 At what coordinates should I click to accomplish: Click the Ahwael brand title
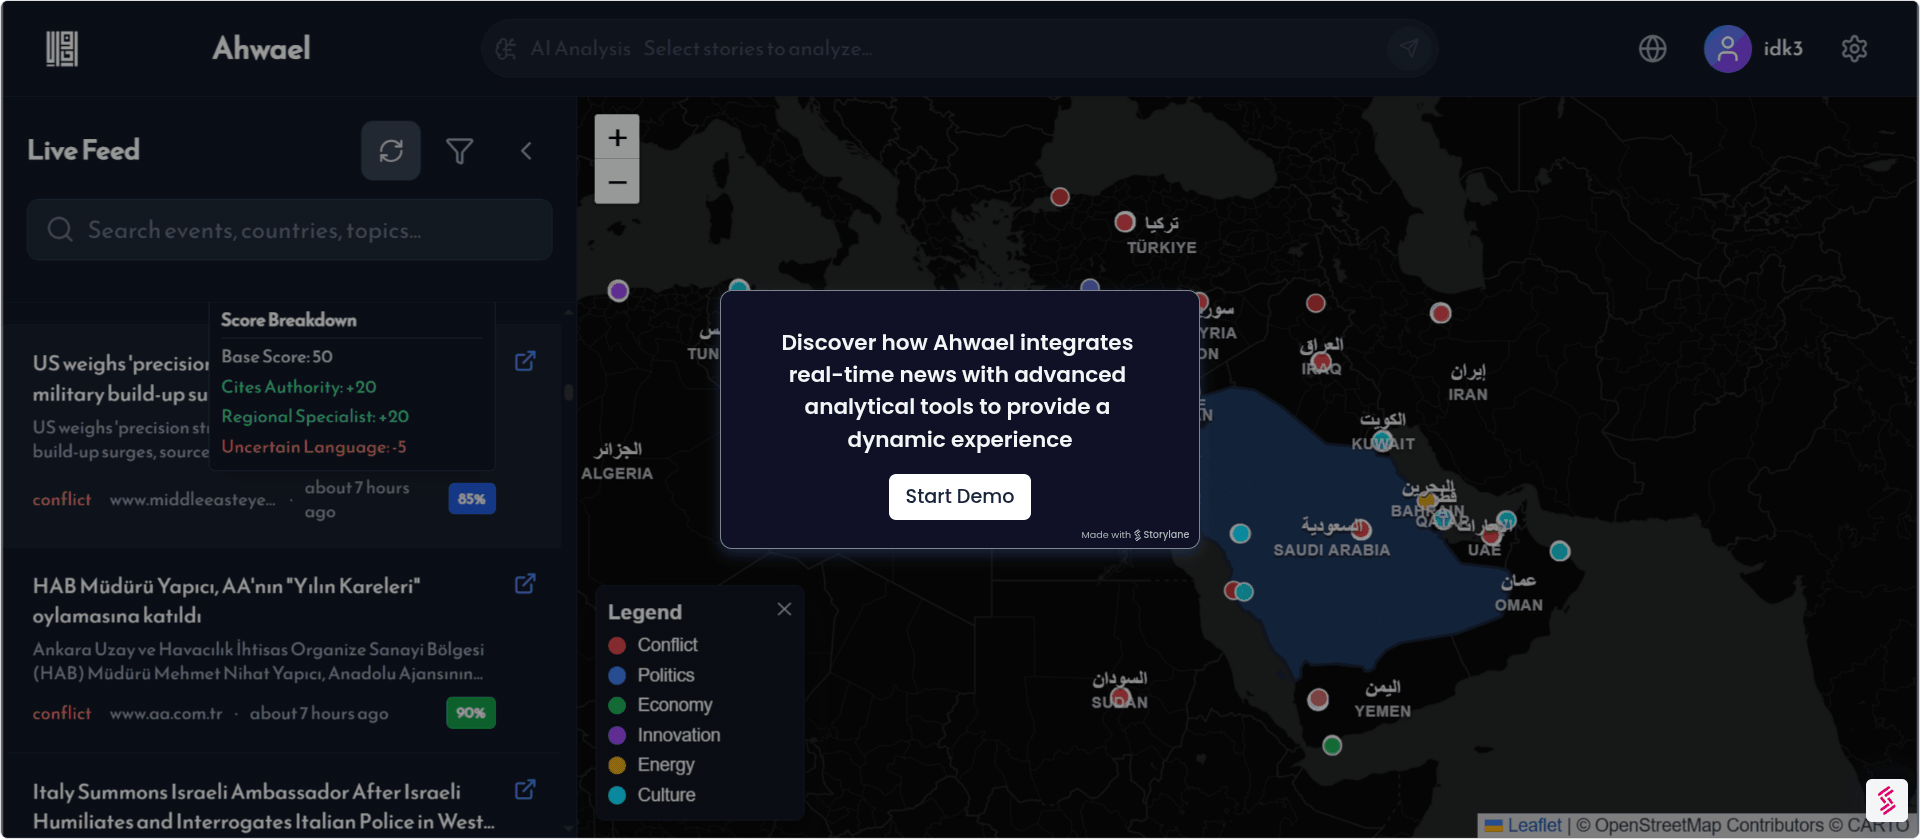coord(261,48)
